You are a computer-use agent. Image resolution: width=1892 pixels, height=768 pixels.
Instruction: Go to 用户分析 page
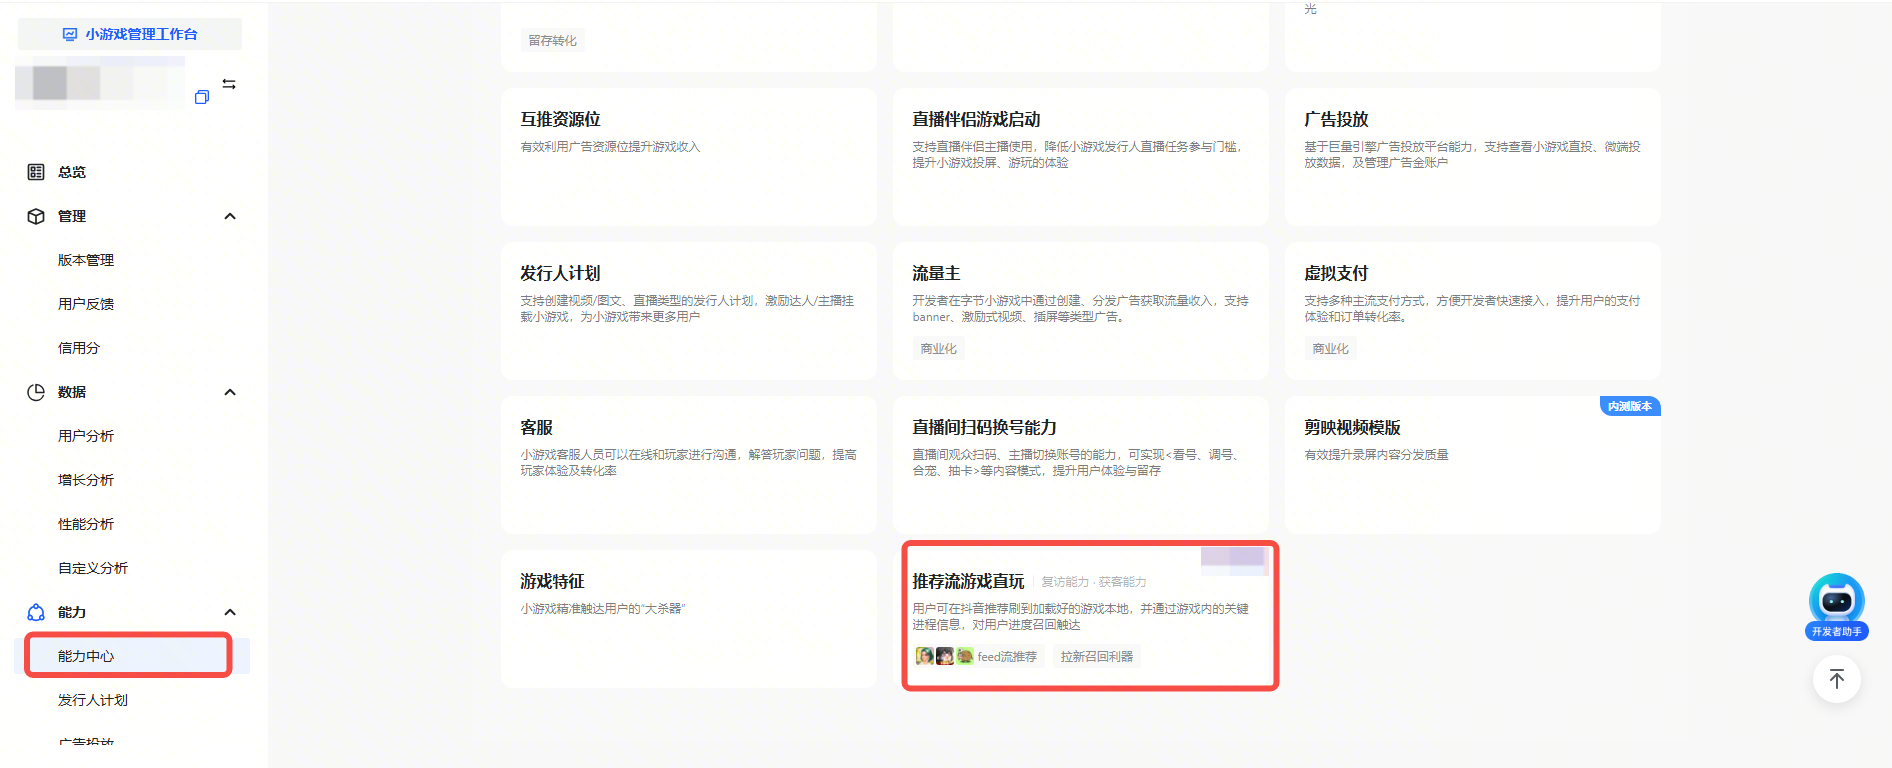tap(86, 436)
